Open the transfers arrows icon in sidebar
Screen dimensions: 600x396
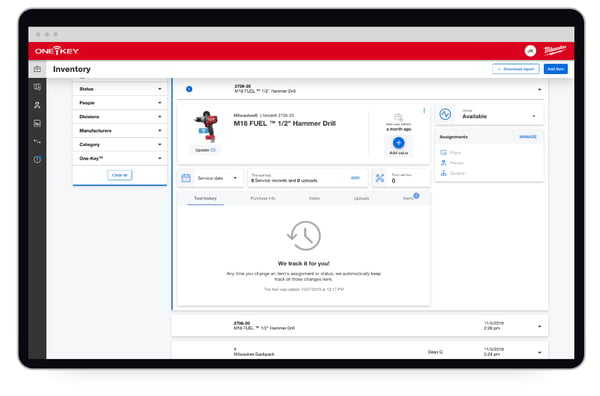click(x=37, y=141)
